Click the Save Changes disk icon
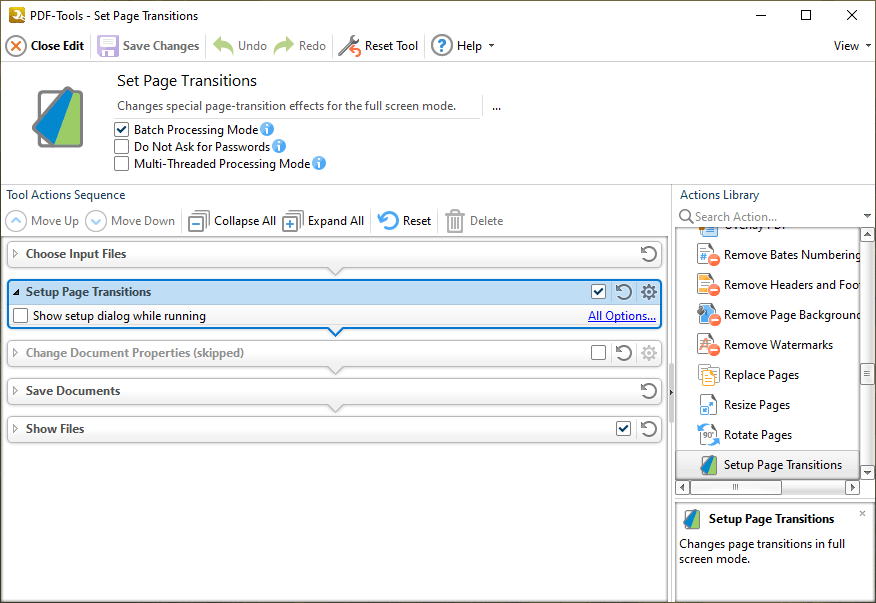Image resolution: width=876 pixels, height=603 pixels. coord(108,46)
